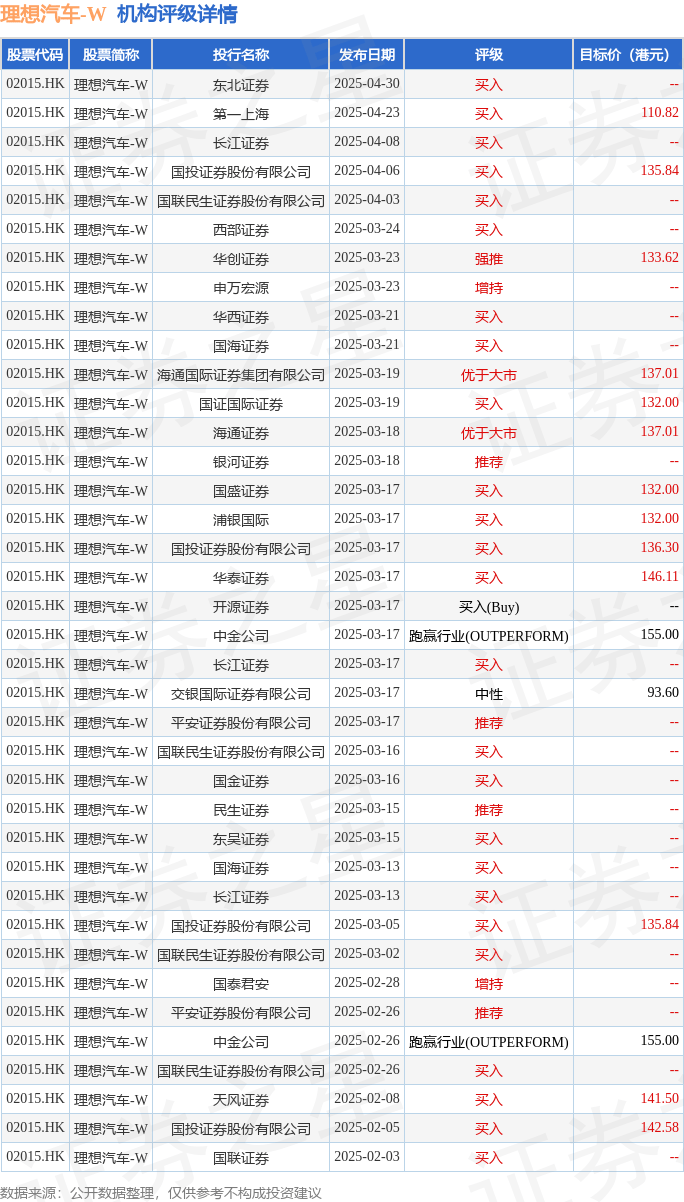Viewport: 684px width, 1202px height.
Task: Click the 机构评级详情 heading
Action: (177, 14)
